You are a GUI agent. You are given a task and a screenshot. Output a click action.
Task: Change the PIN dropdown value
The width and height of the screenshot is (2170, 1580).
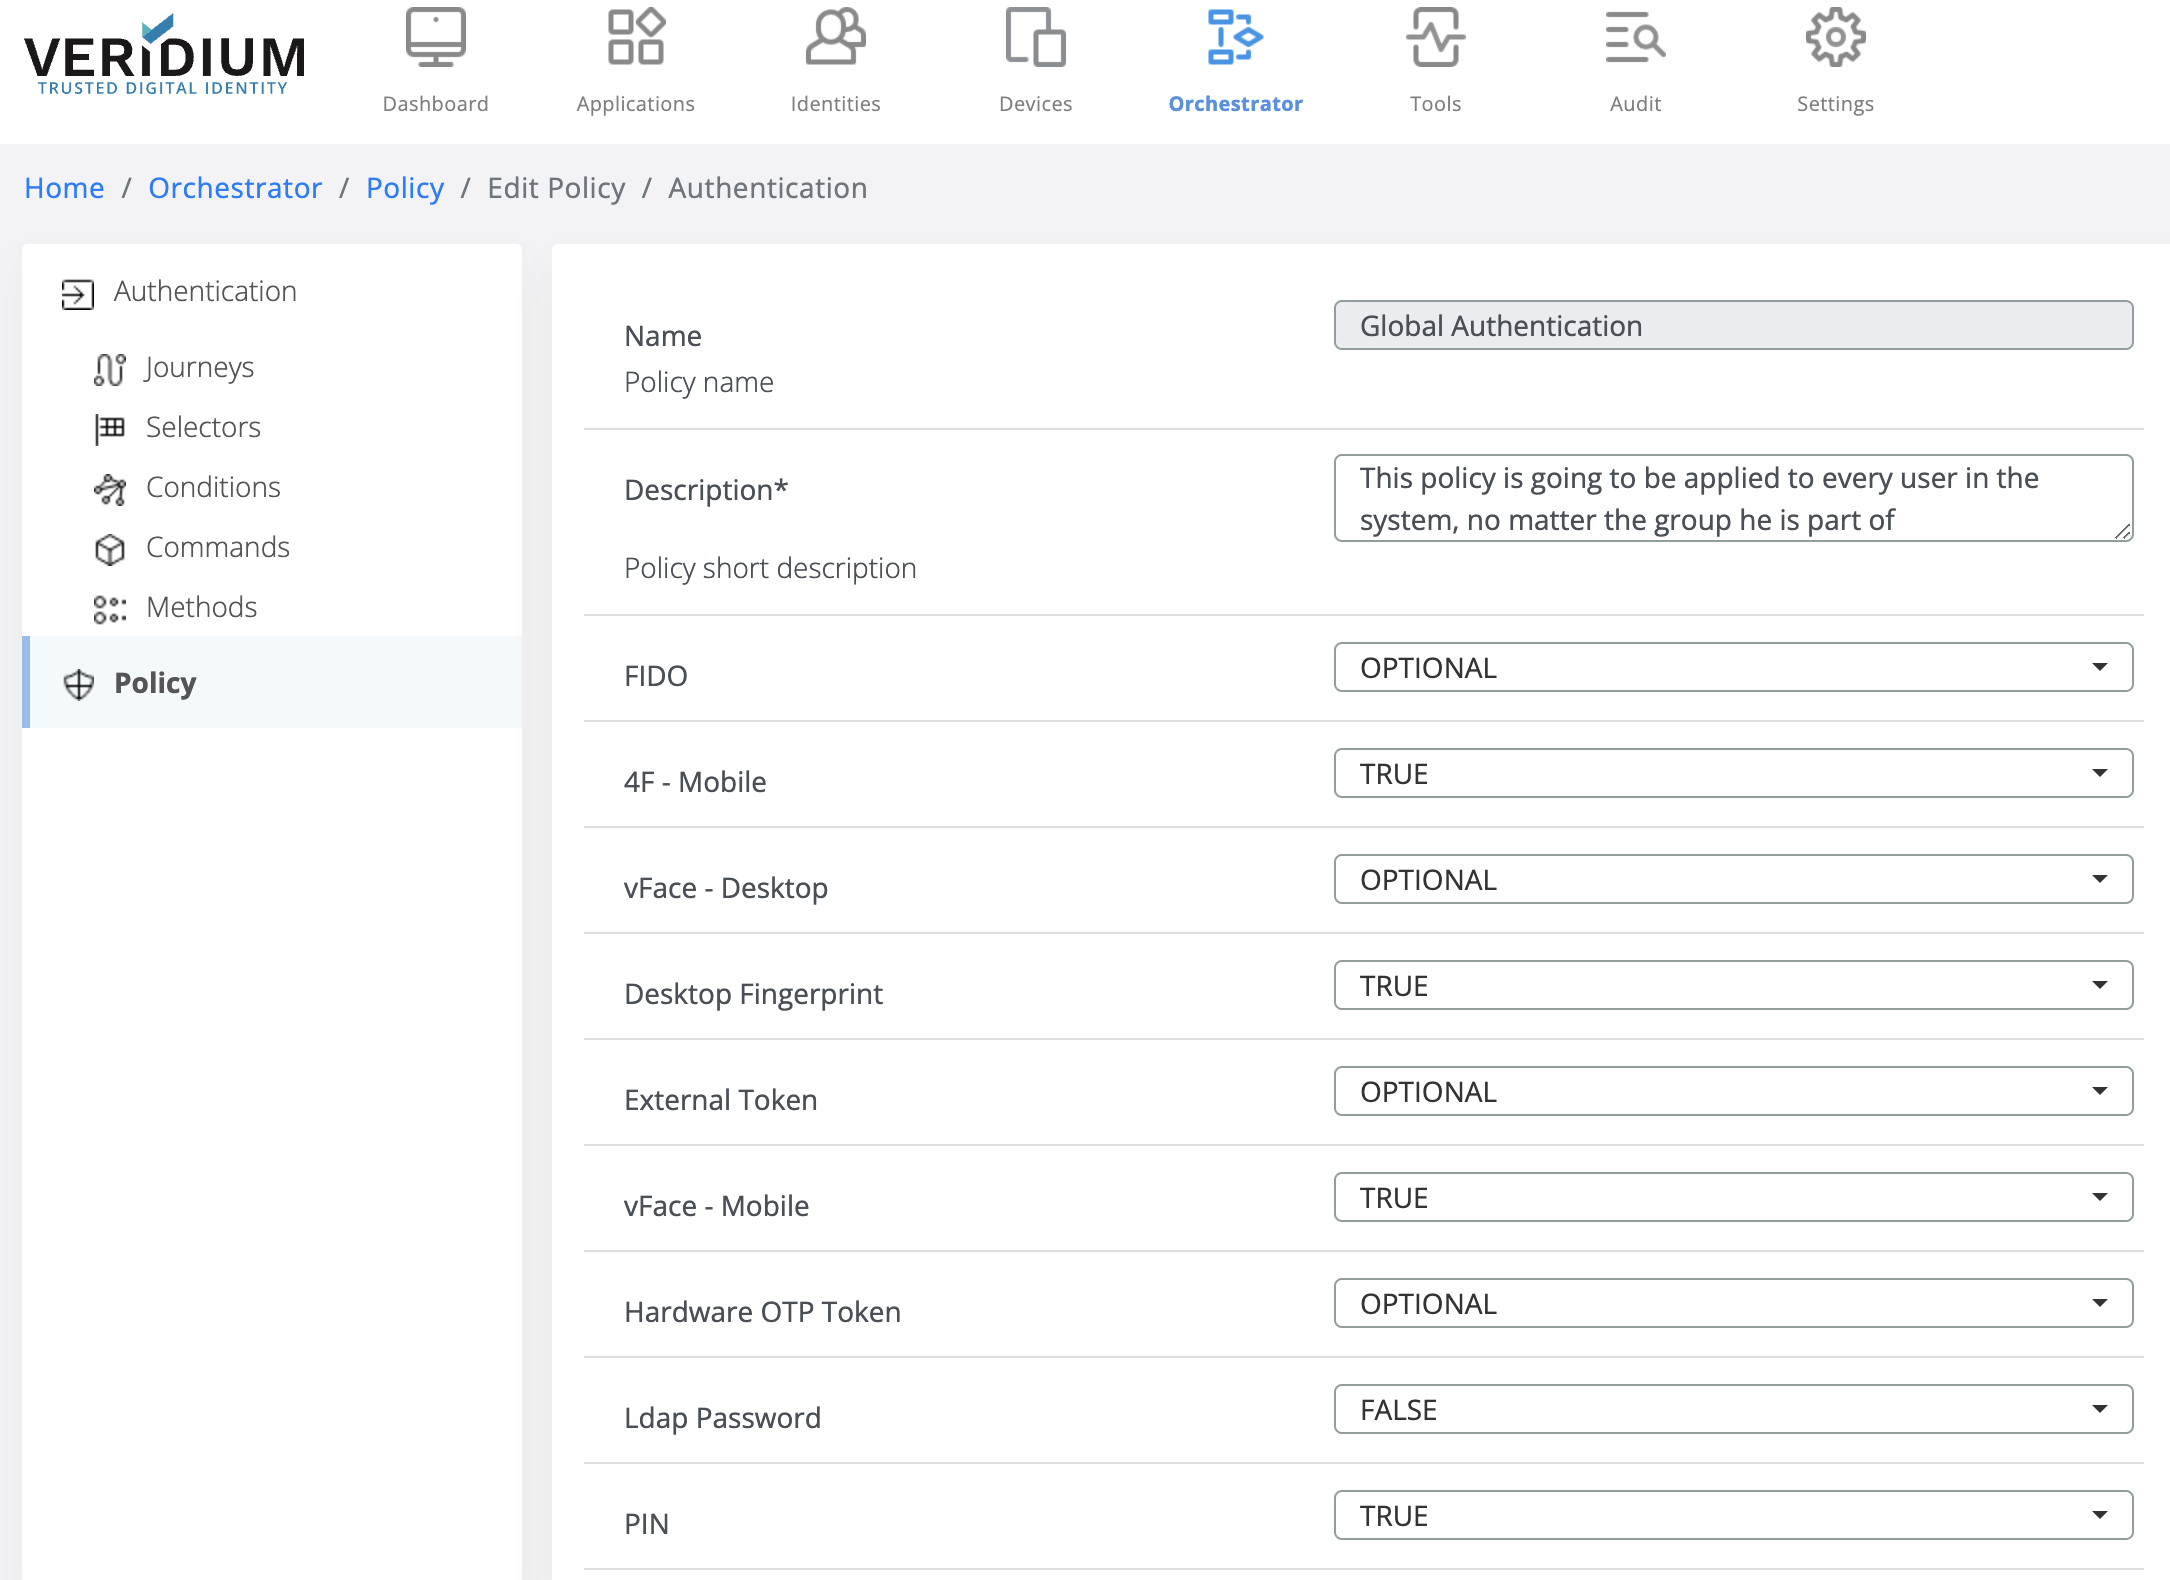tap(1732, 1516)
